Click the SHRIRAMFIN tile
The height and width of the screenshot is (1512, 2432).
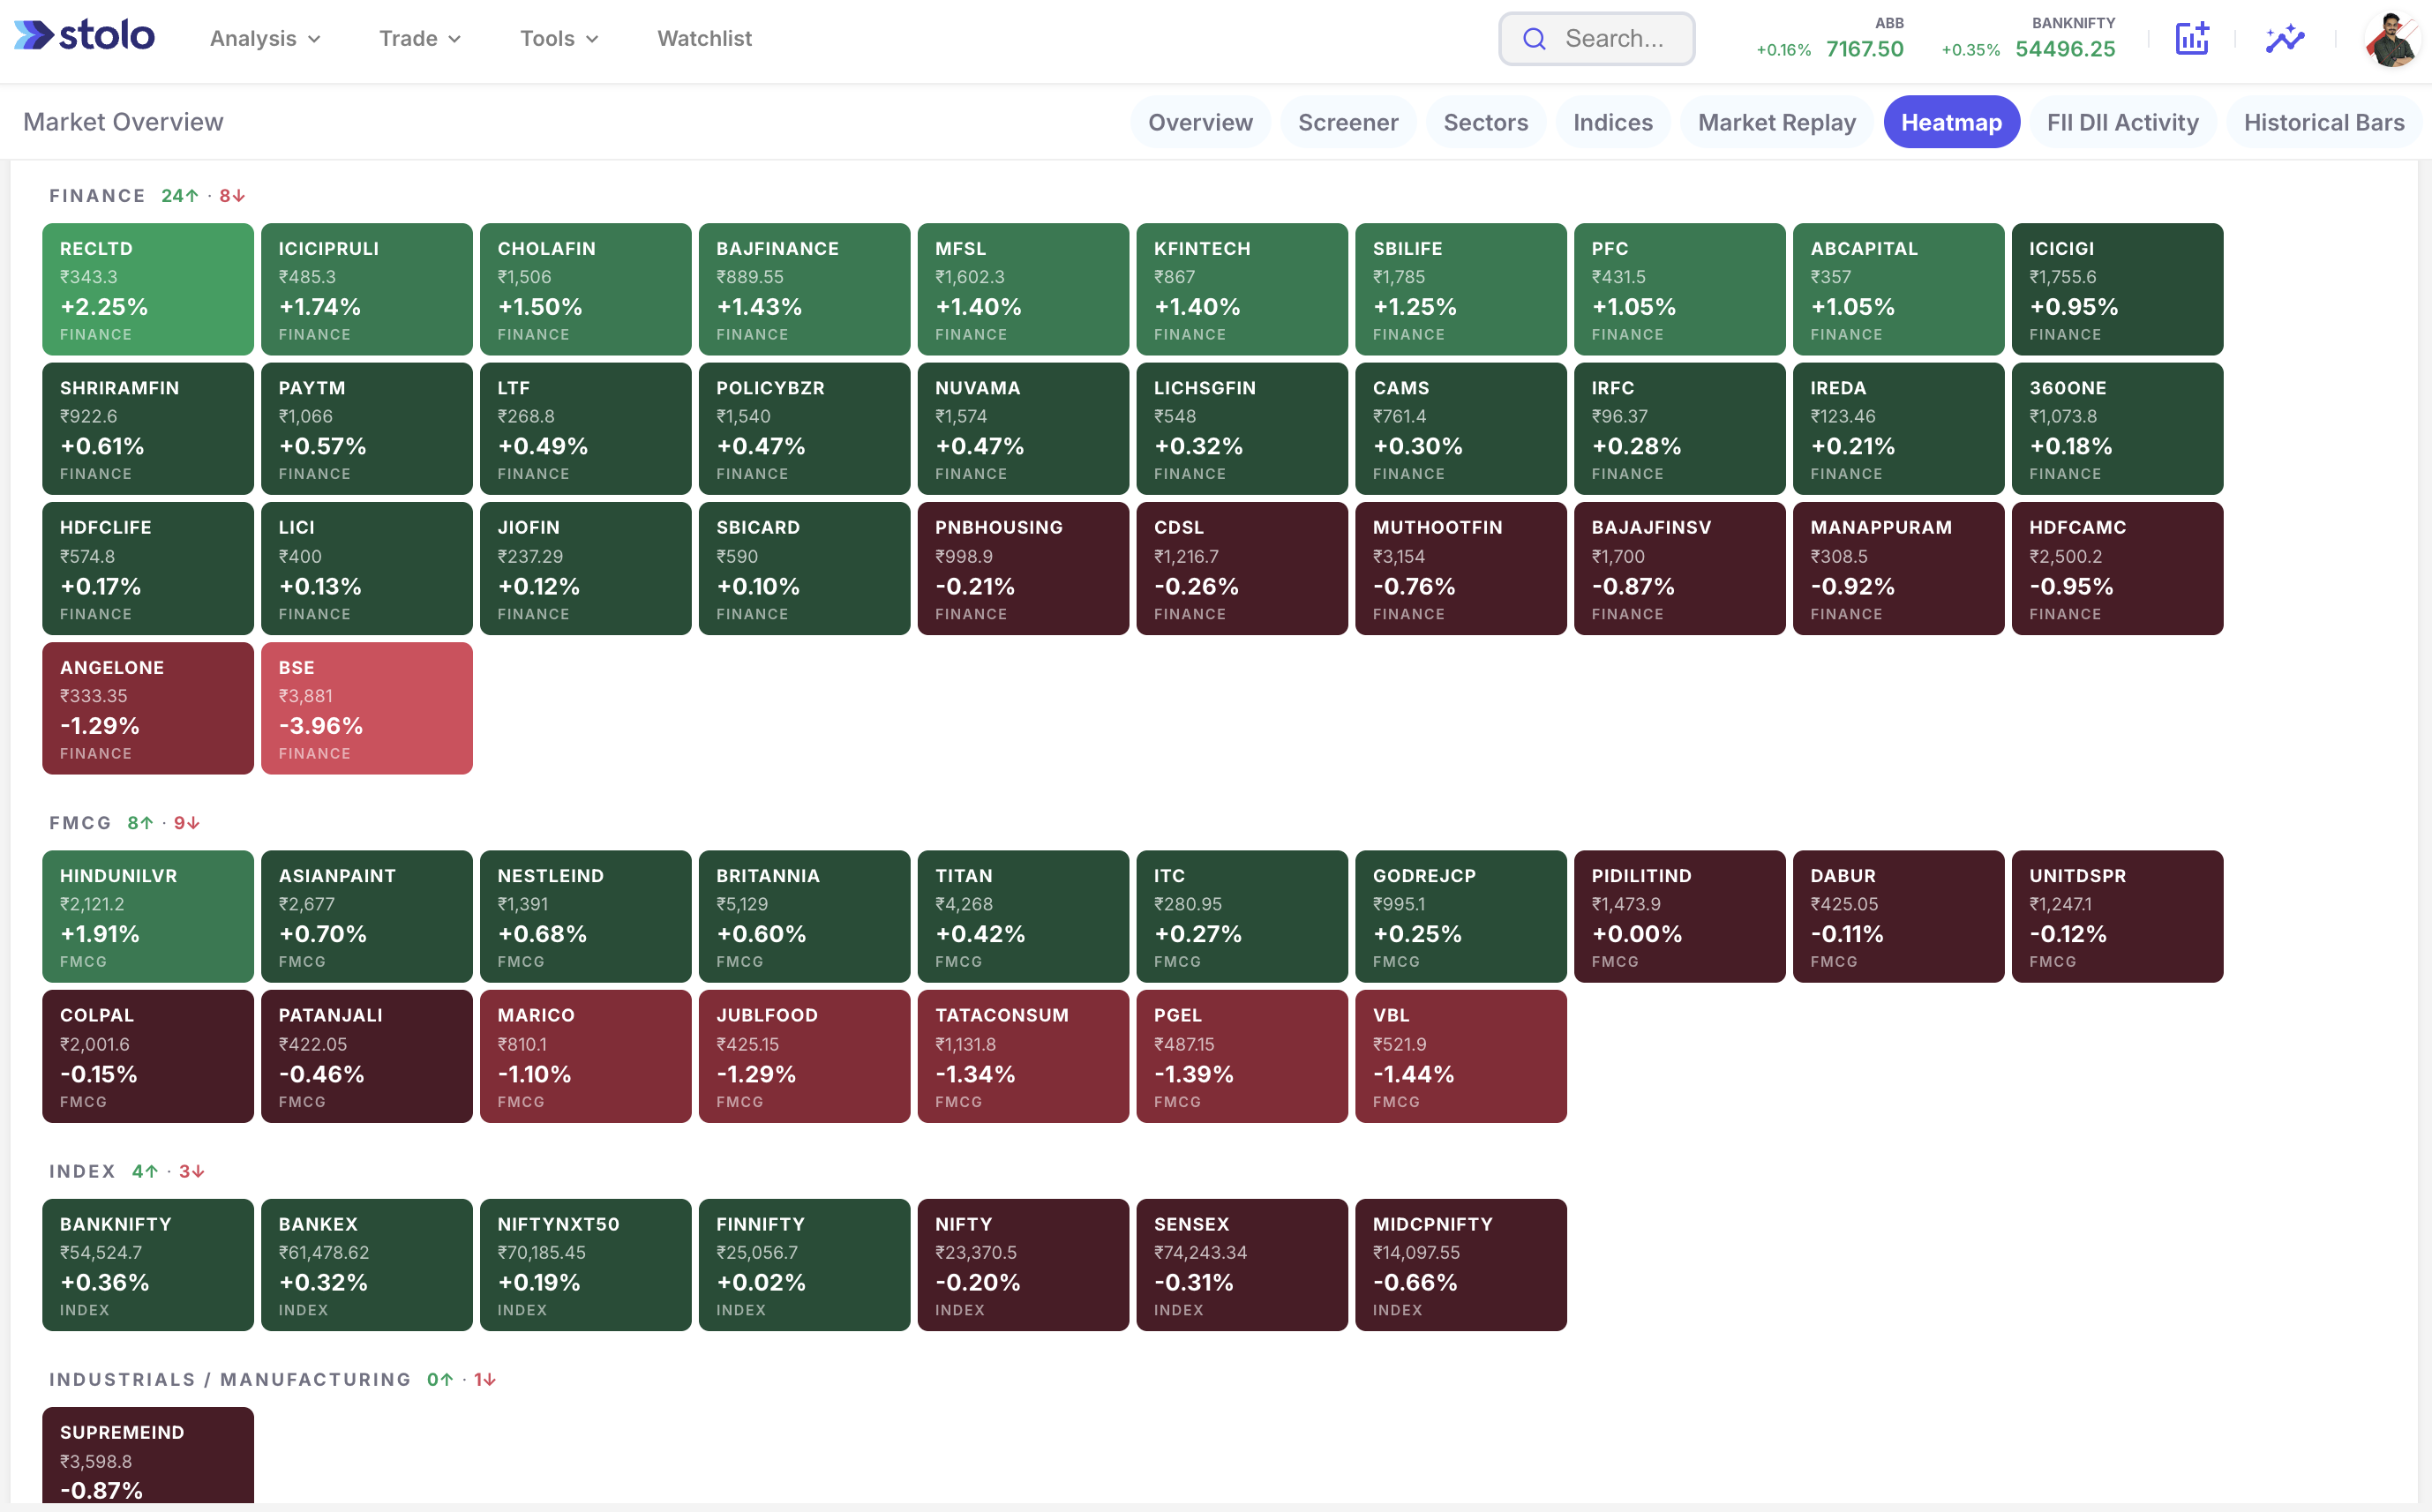coord(148,429)
